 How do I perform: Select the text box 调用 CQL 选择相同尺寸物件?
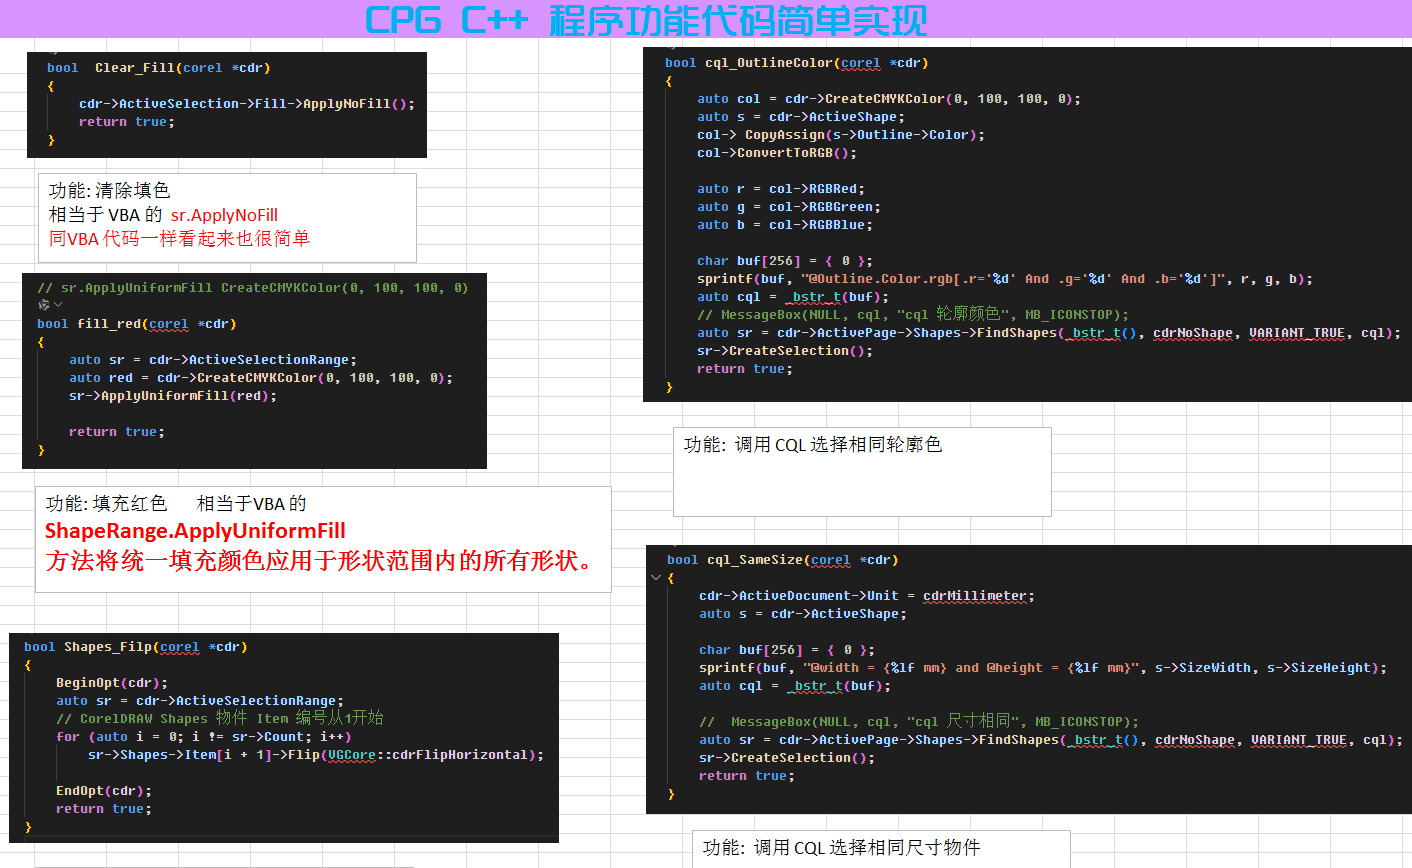[x=881, y=849]
